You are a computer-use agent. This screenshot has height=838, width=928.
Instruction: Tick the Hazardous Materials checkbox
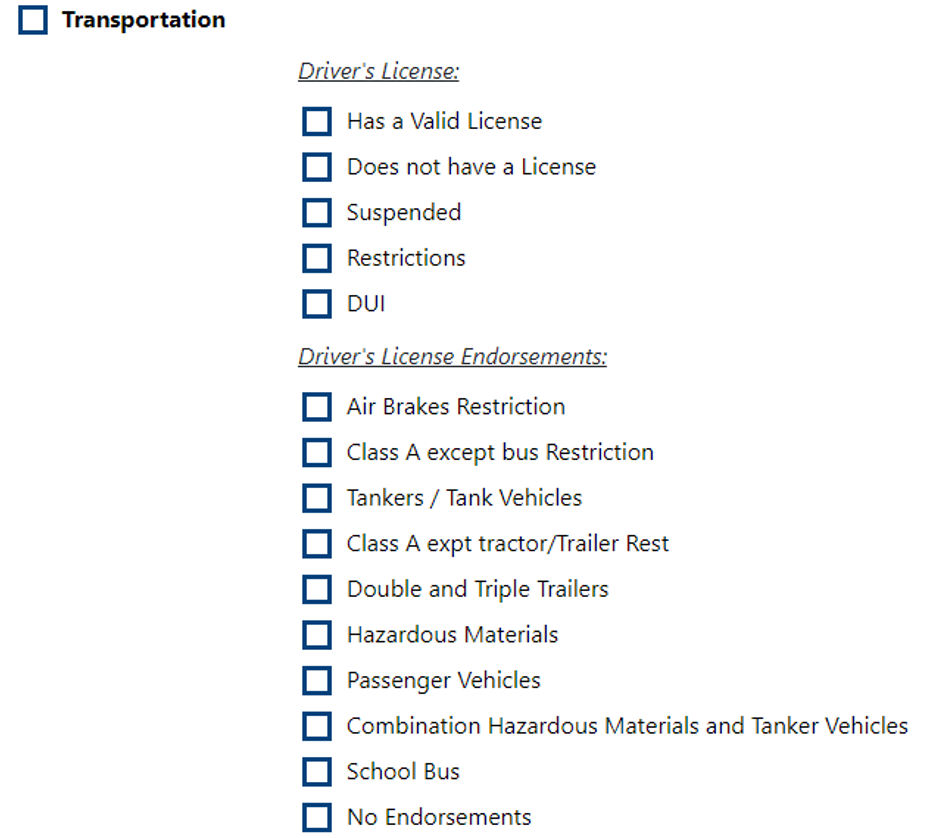[x=317, y=634]
